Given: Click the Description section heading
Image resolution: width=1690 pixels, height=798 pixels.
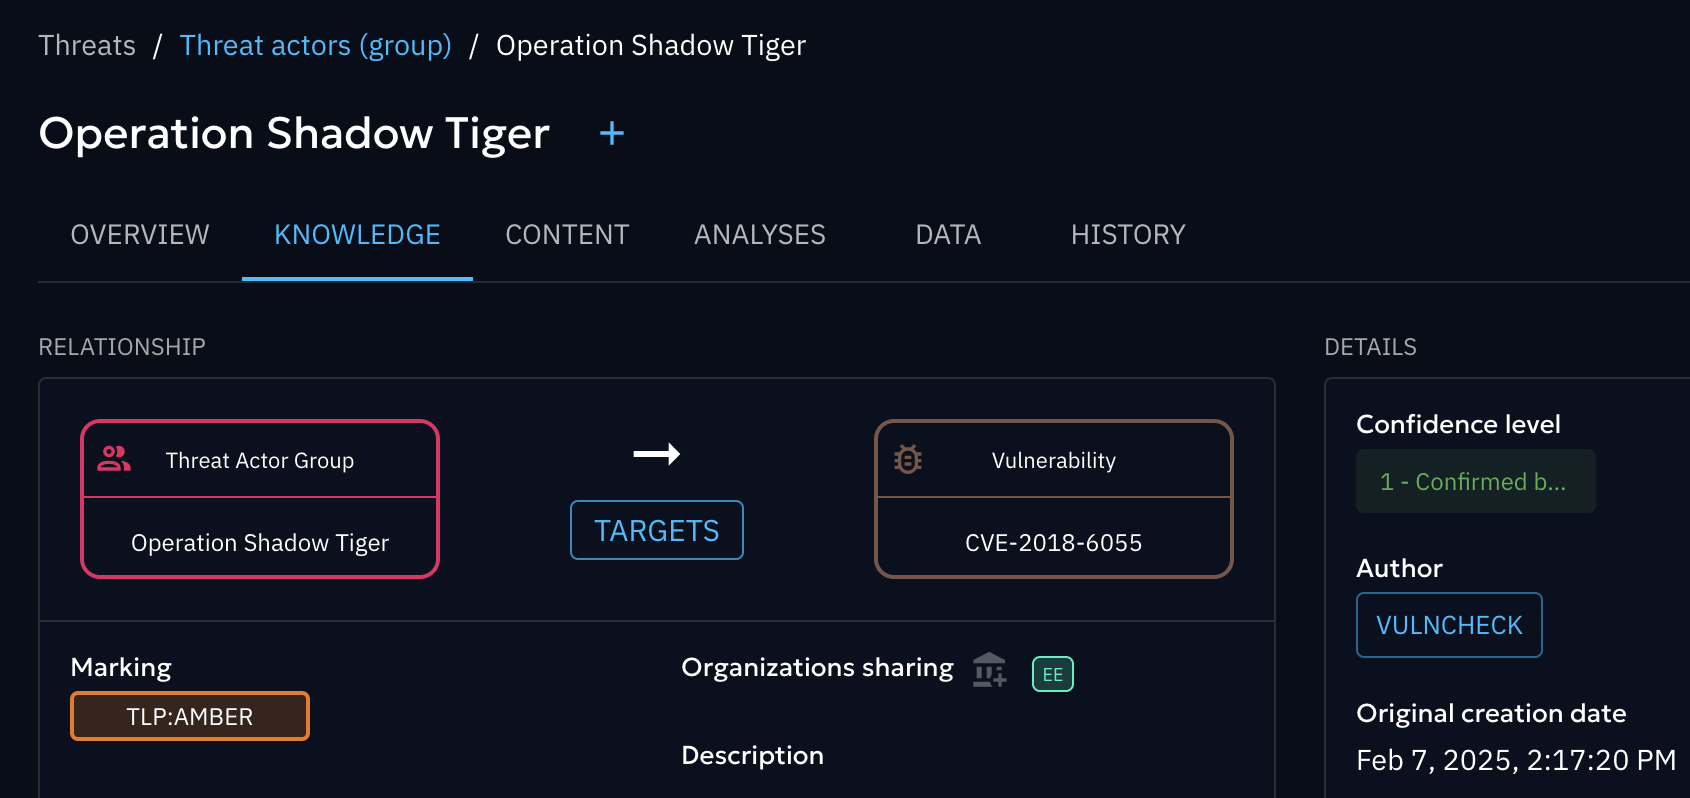Looking at the screenshot, I should coord(752,755).
